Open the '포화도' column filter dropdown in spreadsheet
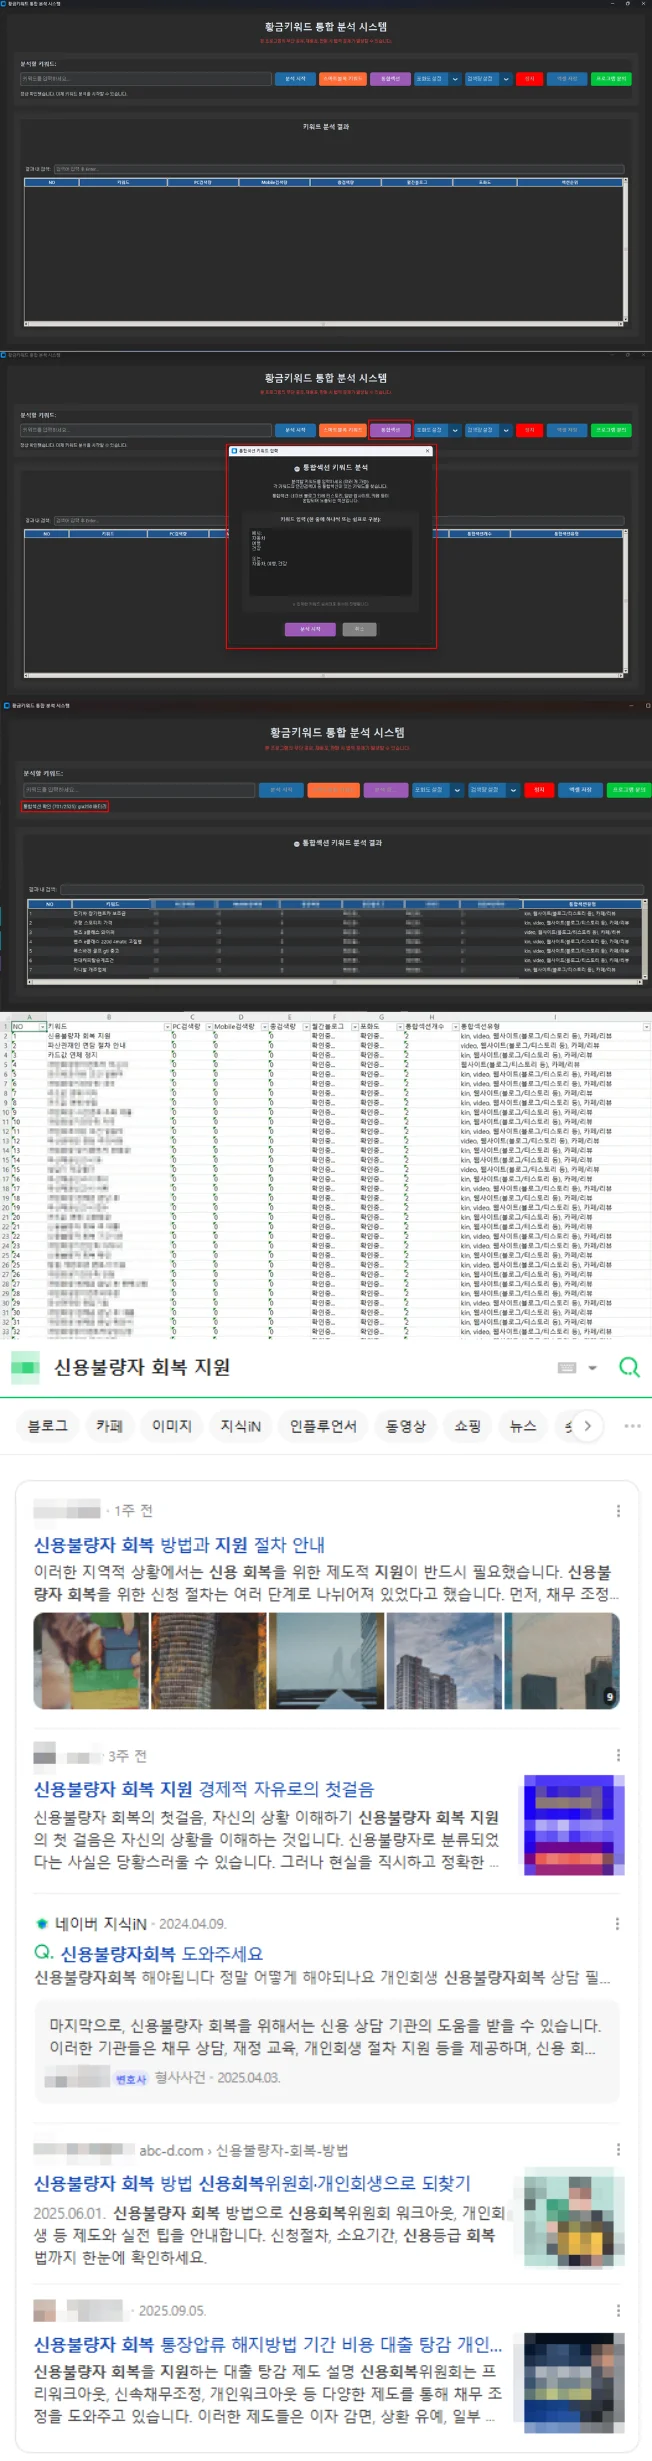This screenshot has width=652, height=2461. point(400,1027)
